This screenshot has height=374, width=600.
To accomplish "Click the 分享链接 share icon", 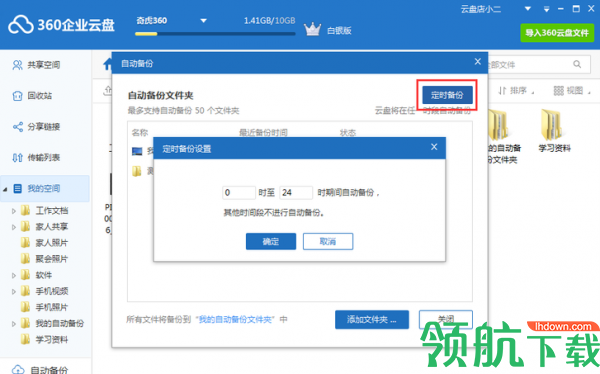I will pos(18,127).
